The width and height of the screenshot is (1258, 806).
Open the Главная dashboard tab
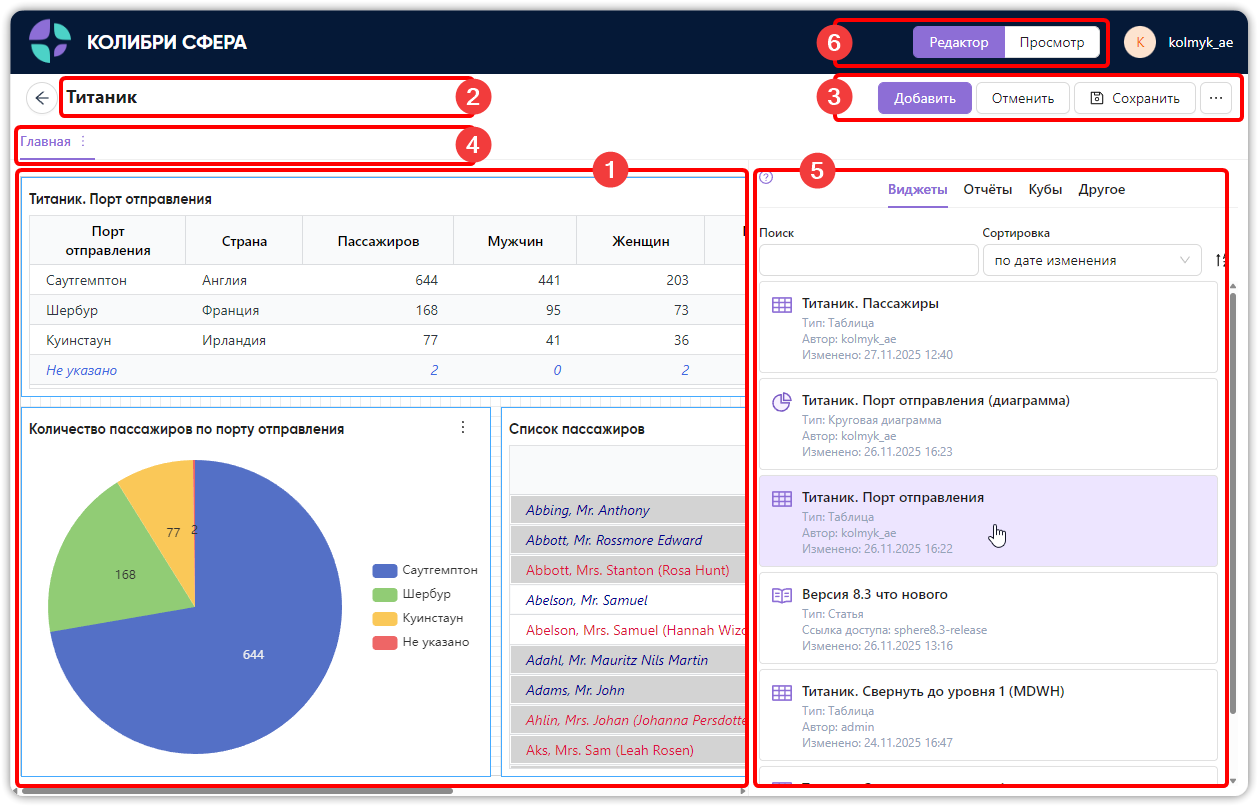pos(46,142)
